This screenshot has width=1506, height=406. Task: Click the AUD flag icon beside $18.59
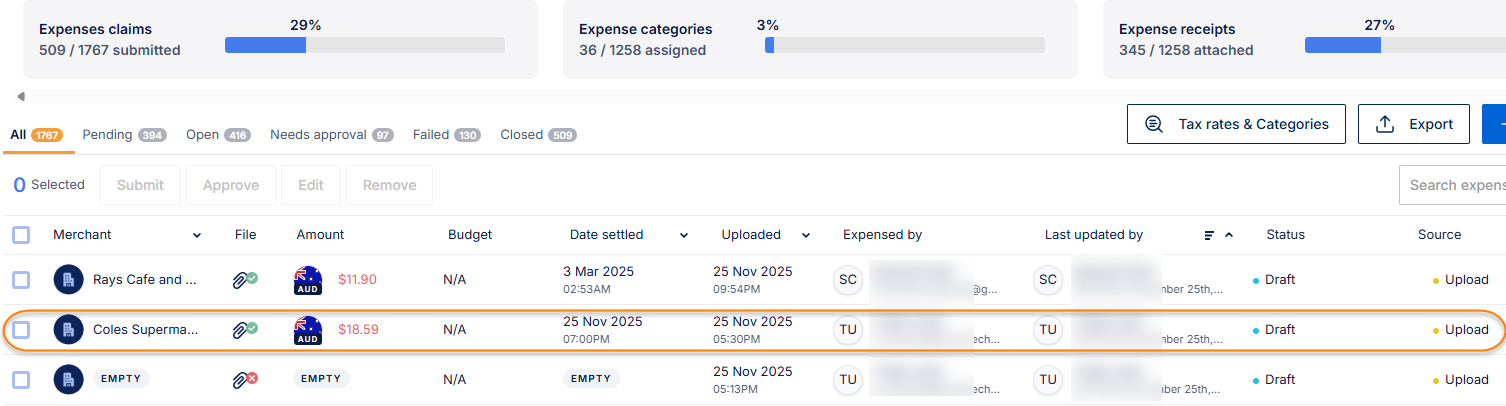pos(310,329)
